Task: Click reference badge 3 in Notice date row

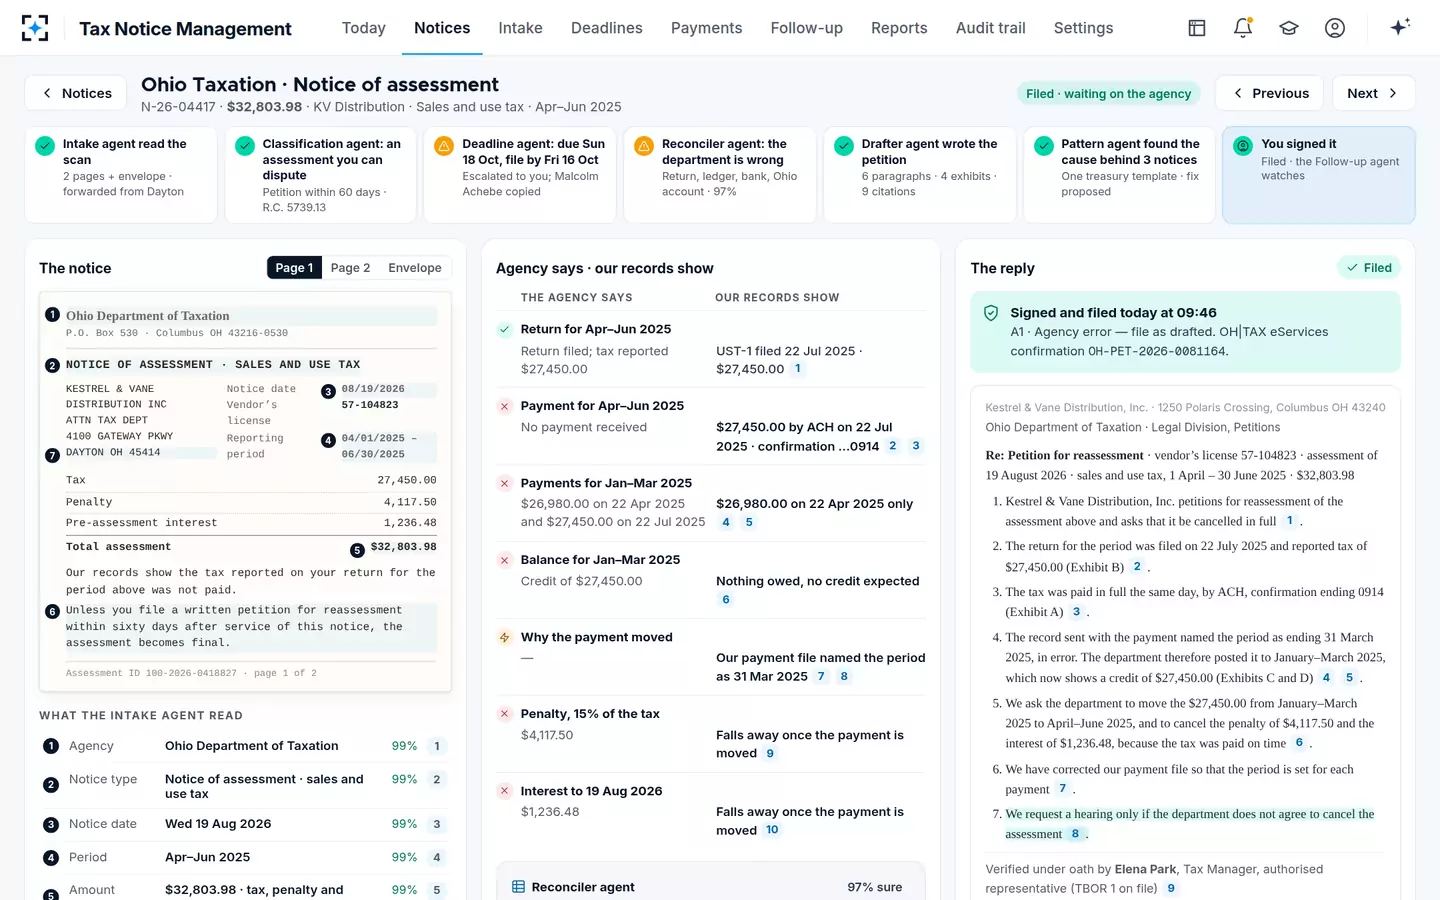Action: (x=436, y=824)
